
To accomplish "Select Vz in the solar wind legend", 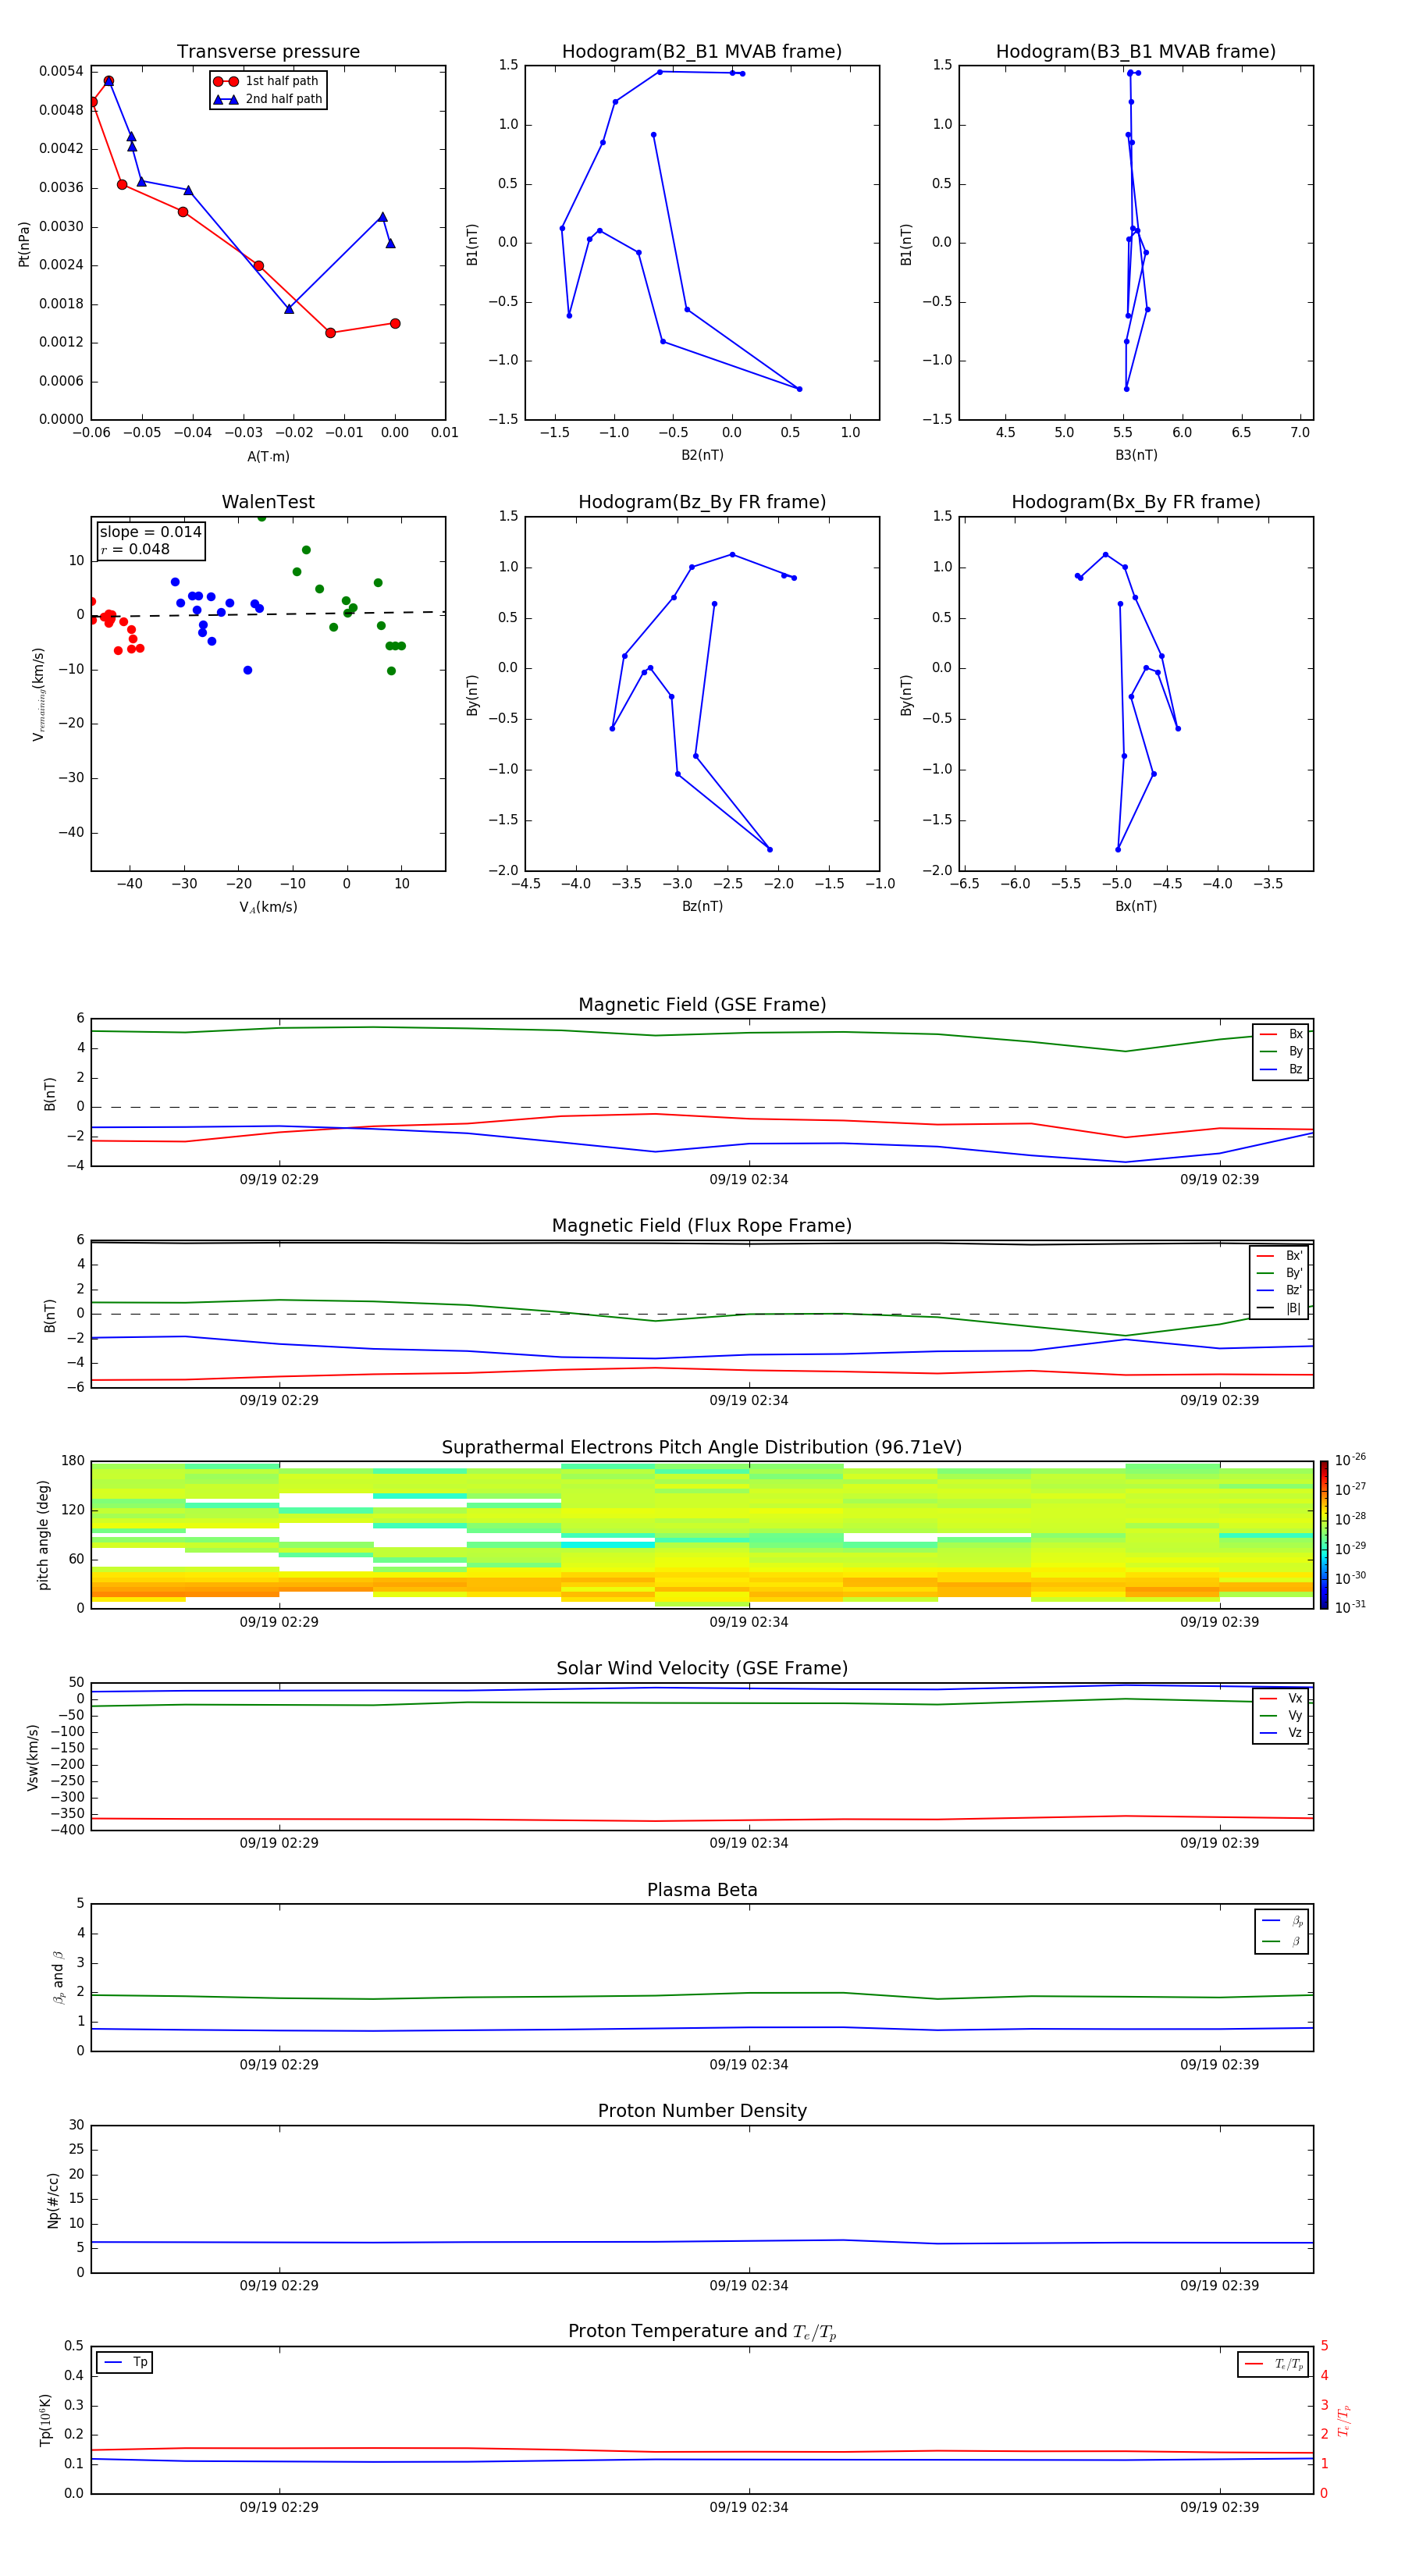I will 1281,1733.
